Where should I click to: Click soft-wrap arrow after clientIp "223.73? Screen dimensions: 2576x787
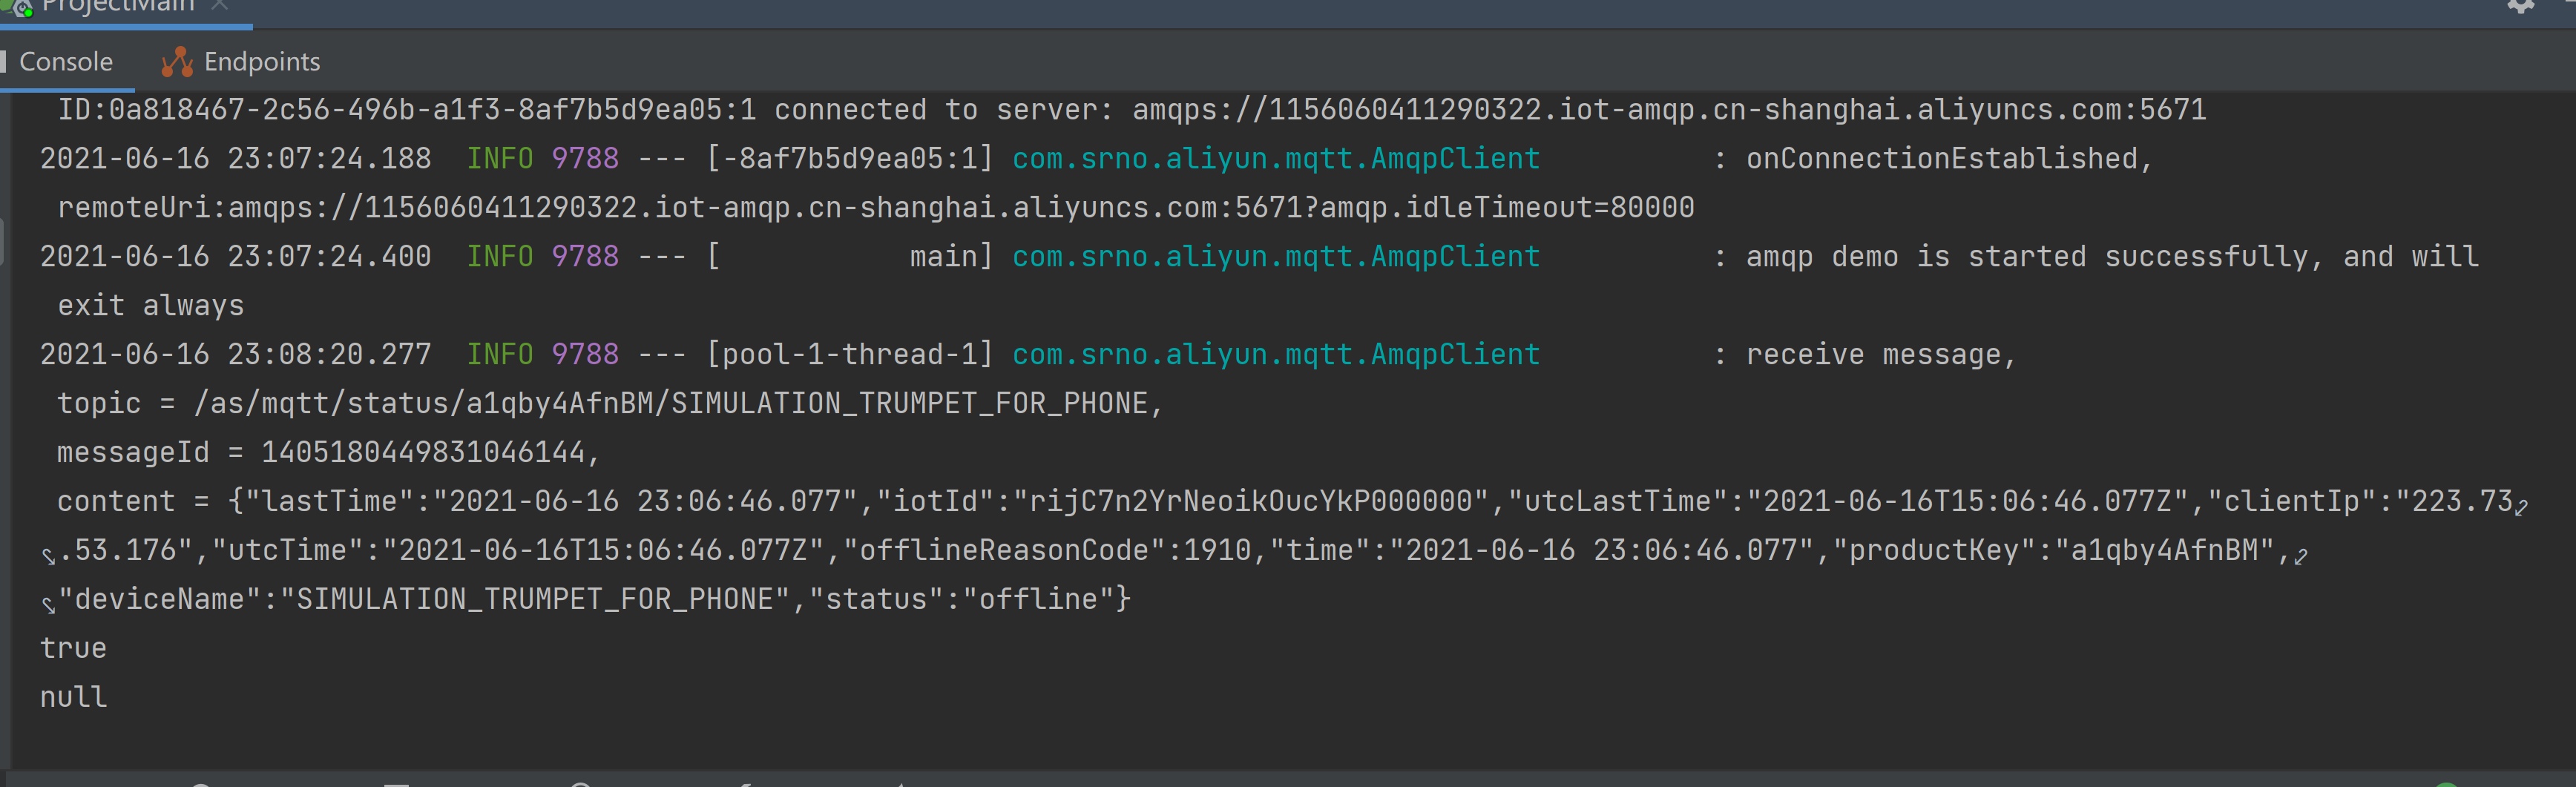pyautogui.click(x=2521, y=506)
